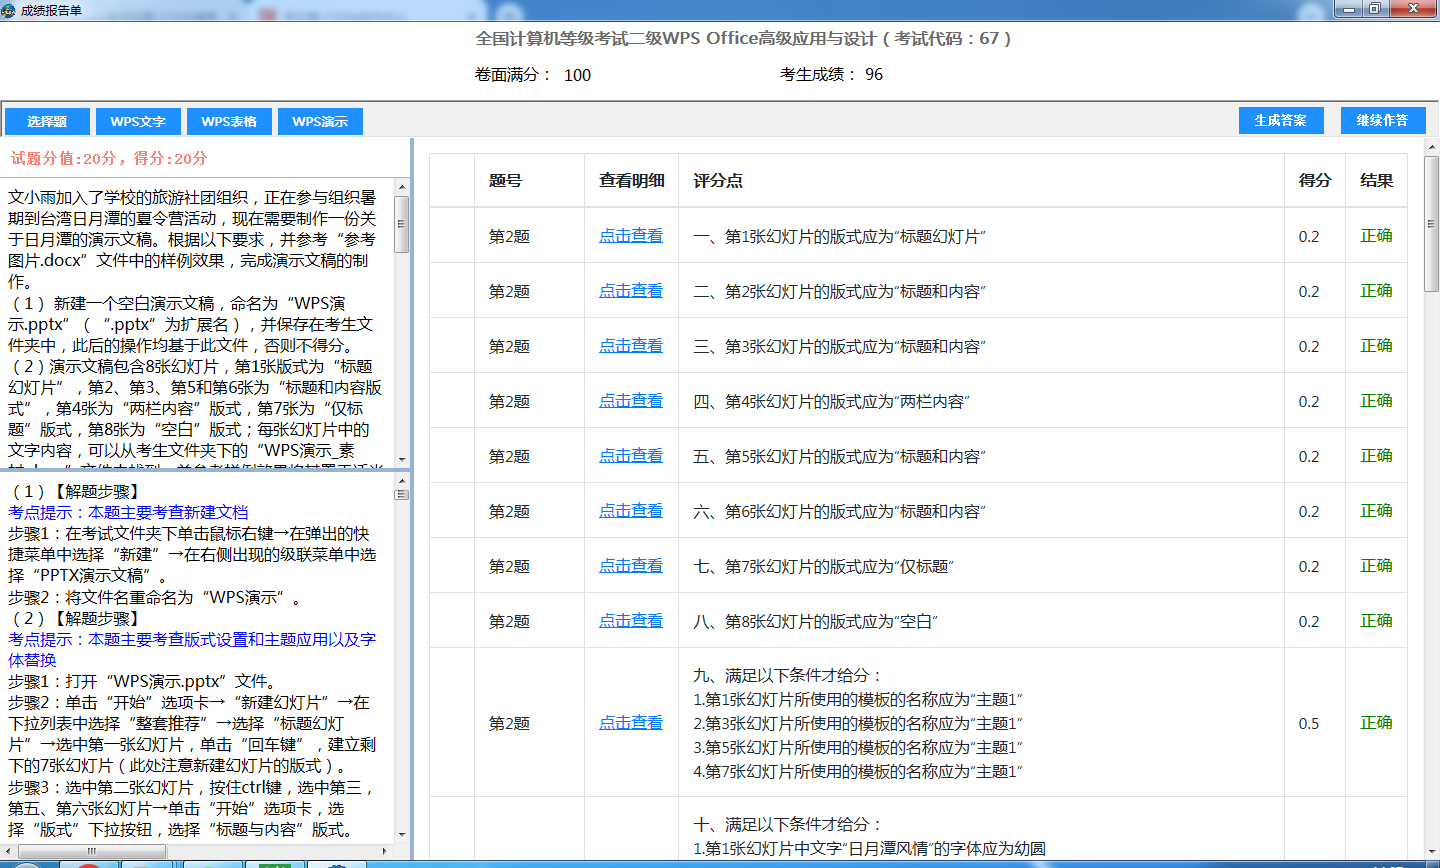Click 正确 result in 第1张幻灯片 row

click(1376, 236)
